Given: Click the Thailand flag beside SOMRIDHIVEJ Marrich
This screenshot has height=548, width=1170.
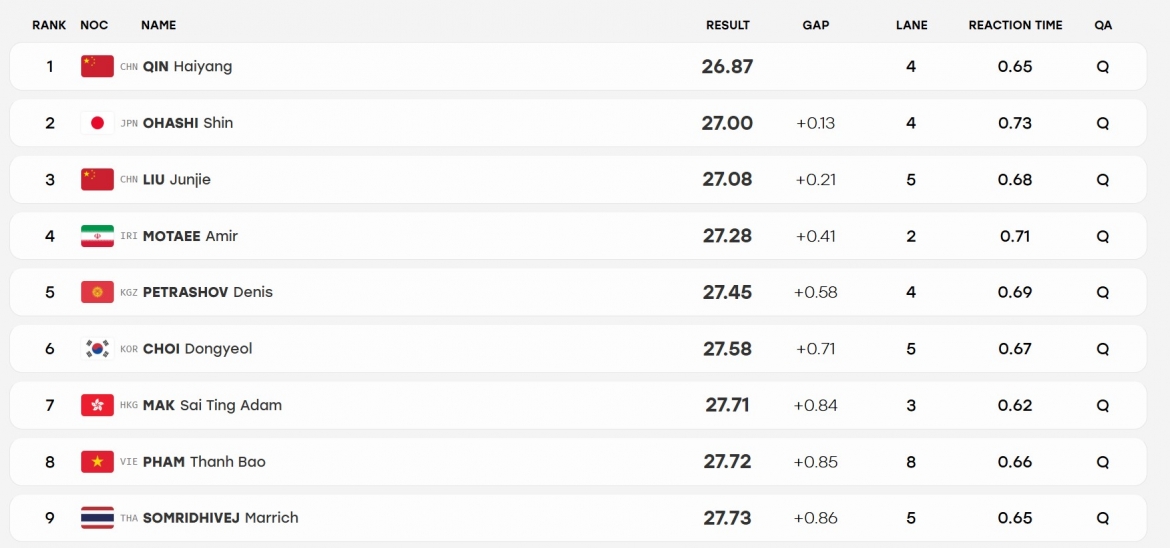Looking at the screenshot, I should (97, 518).
